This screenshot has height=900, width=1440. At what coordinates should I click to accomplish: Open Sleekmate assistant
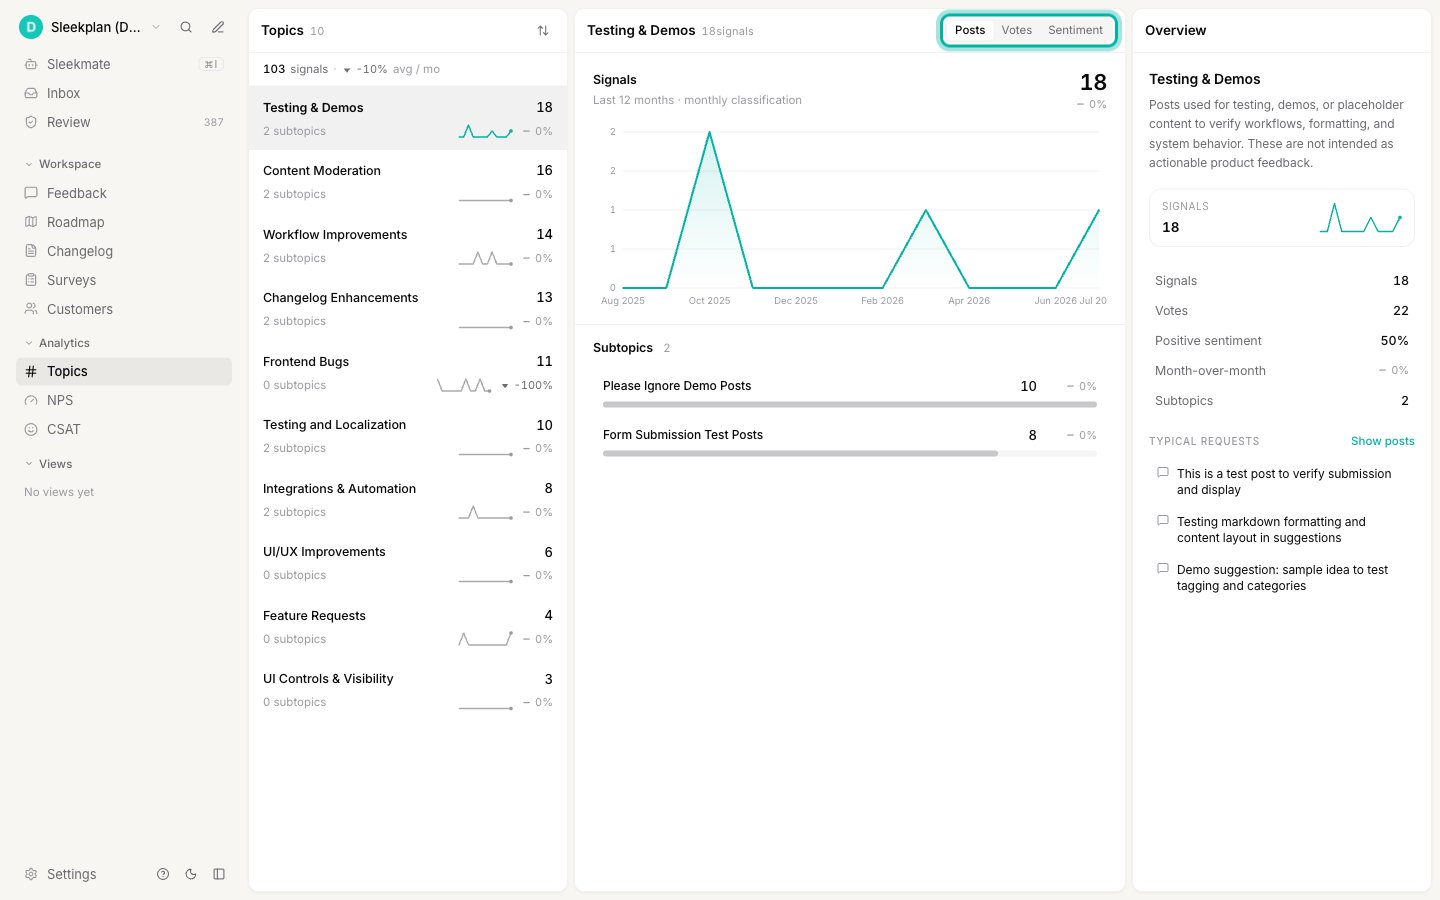pos(124,64)
